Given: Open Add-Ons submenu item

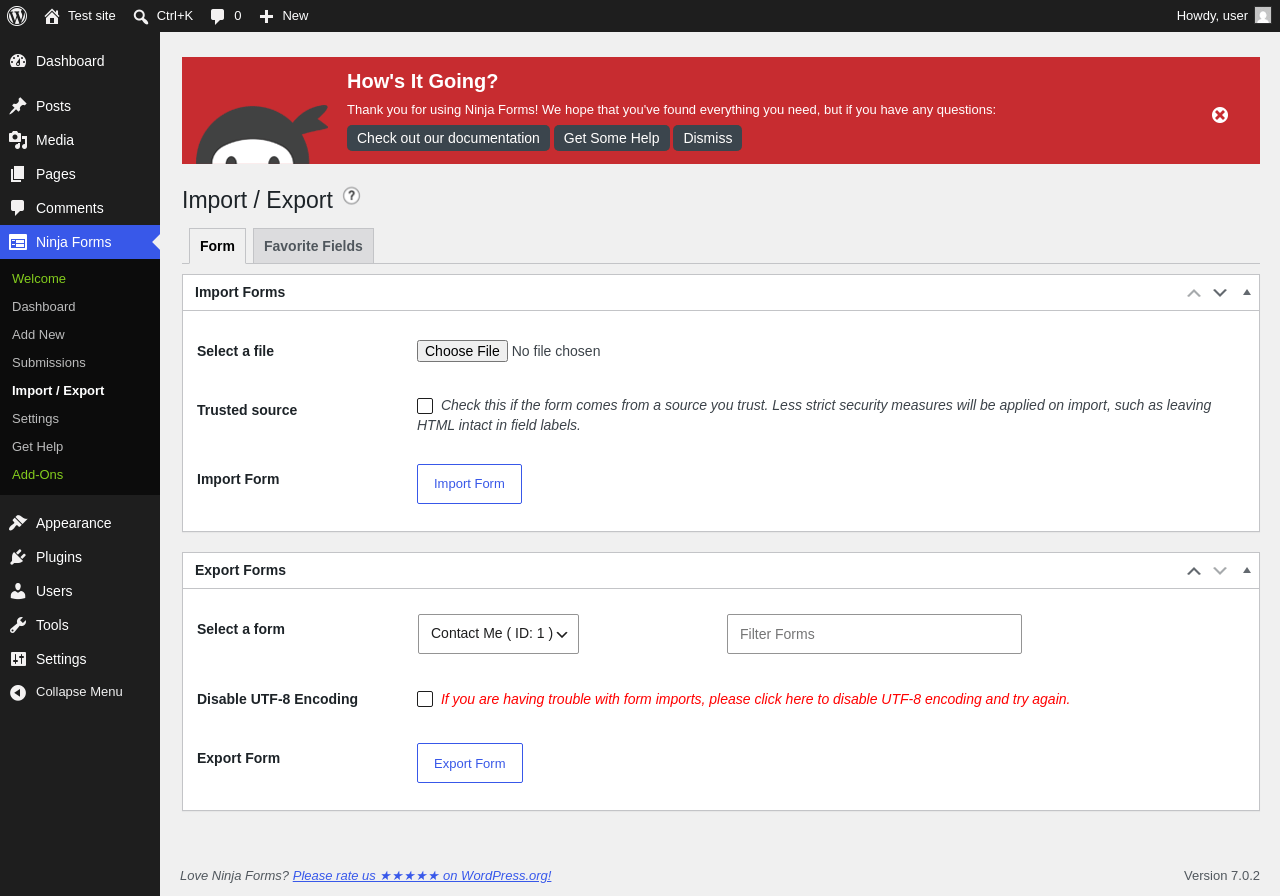Looking at the screenshot, I should pos(37,474).
